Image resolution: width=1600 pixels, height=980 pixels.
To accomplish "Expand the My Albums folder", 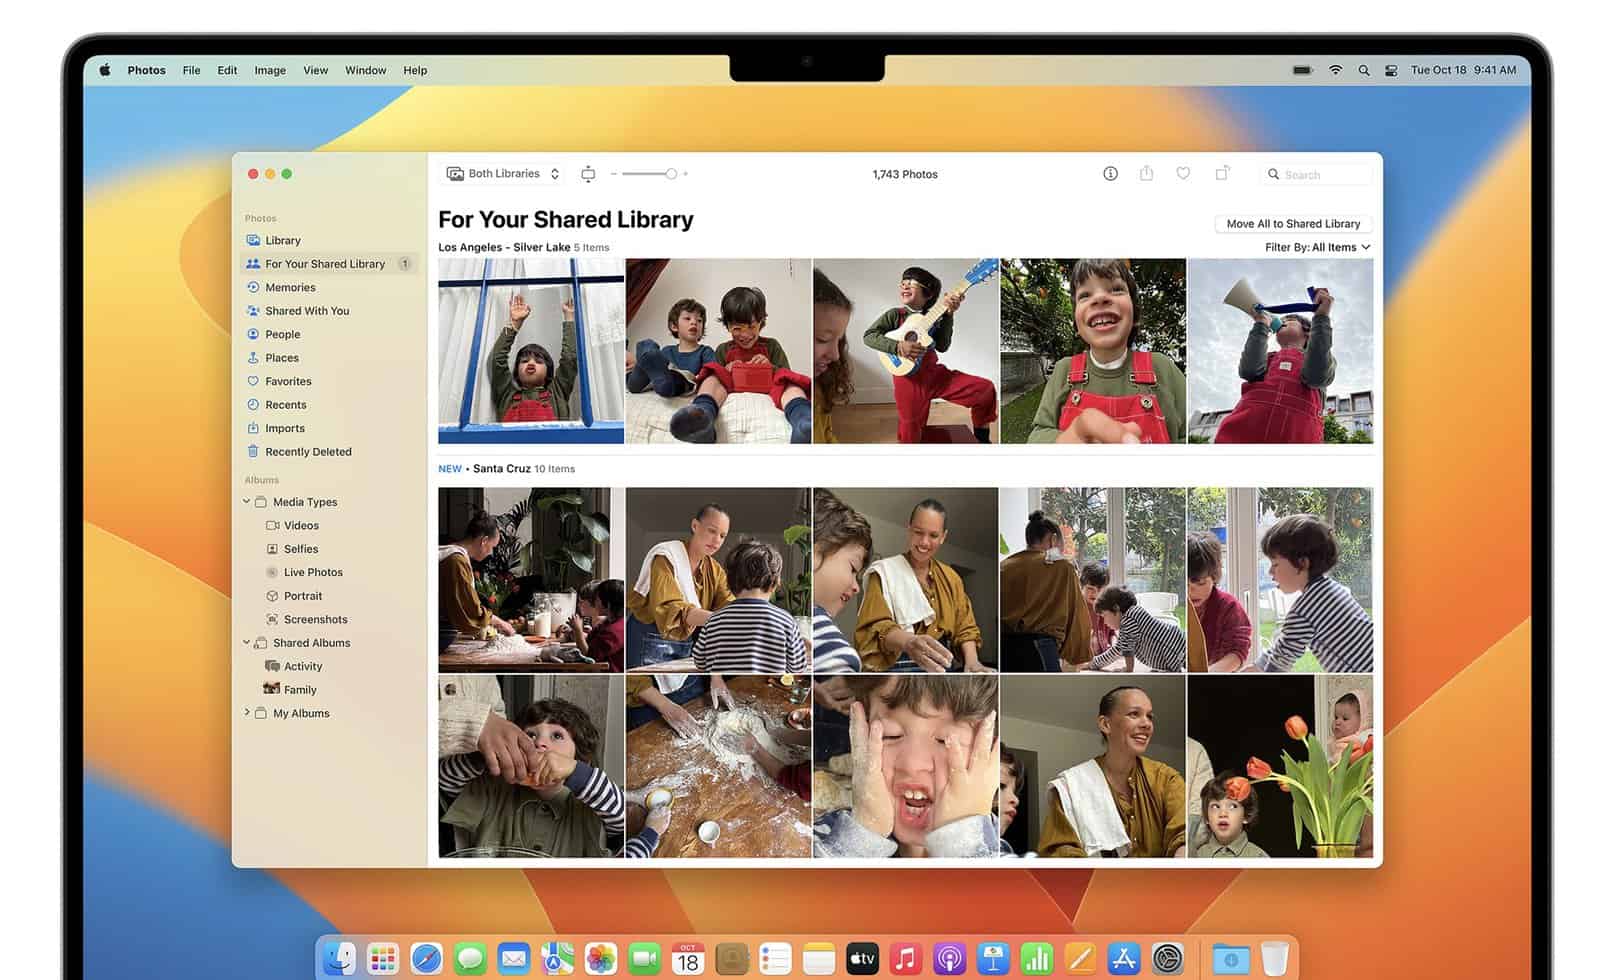I will pos(247,713).
